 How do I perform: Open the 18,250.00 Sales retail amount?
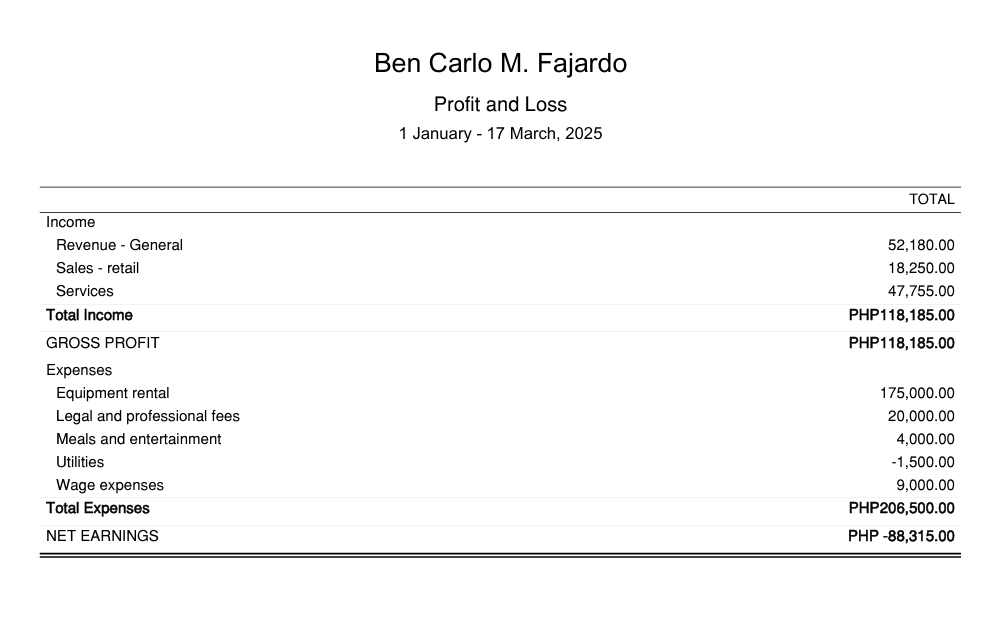921,268
